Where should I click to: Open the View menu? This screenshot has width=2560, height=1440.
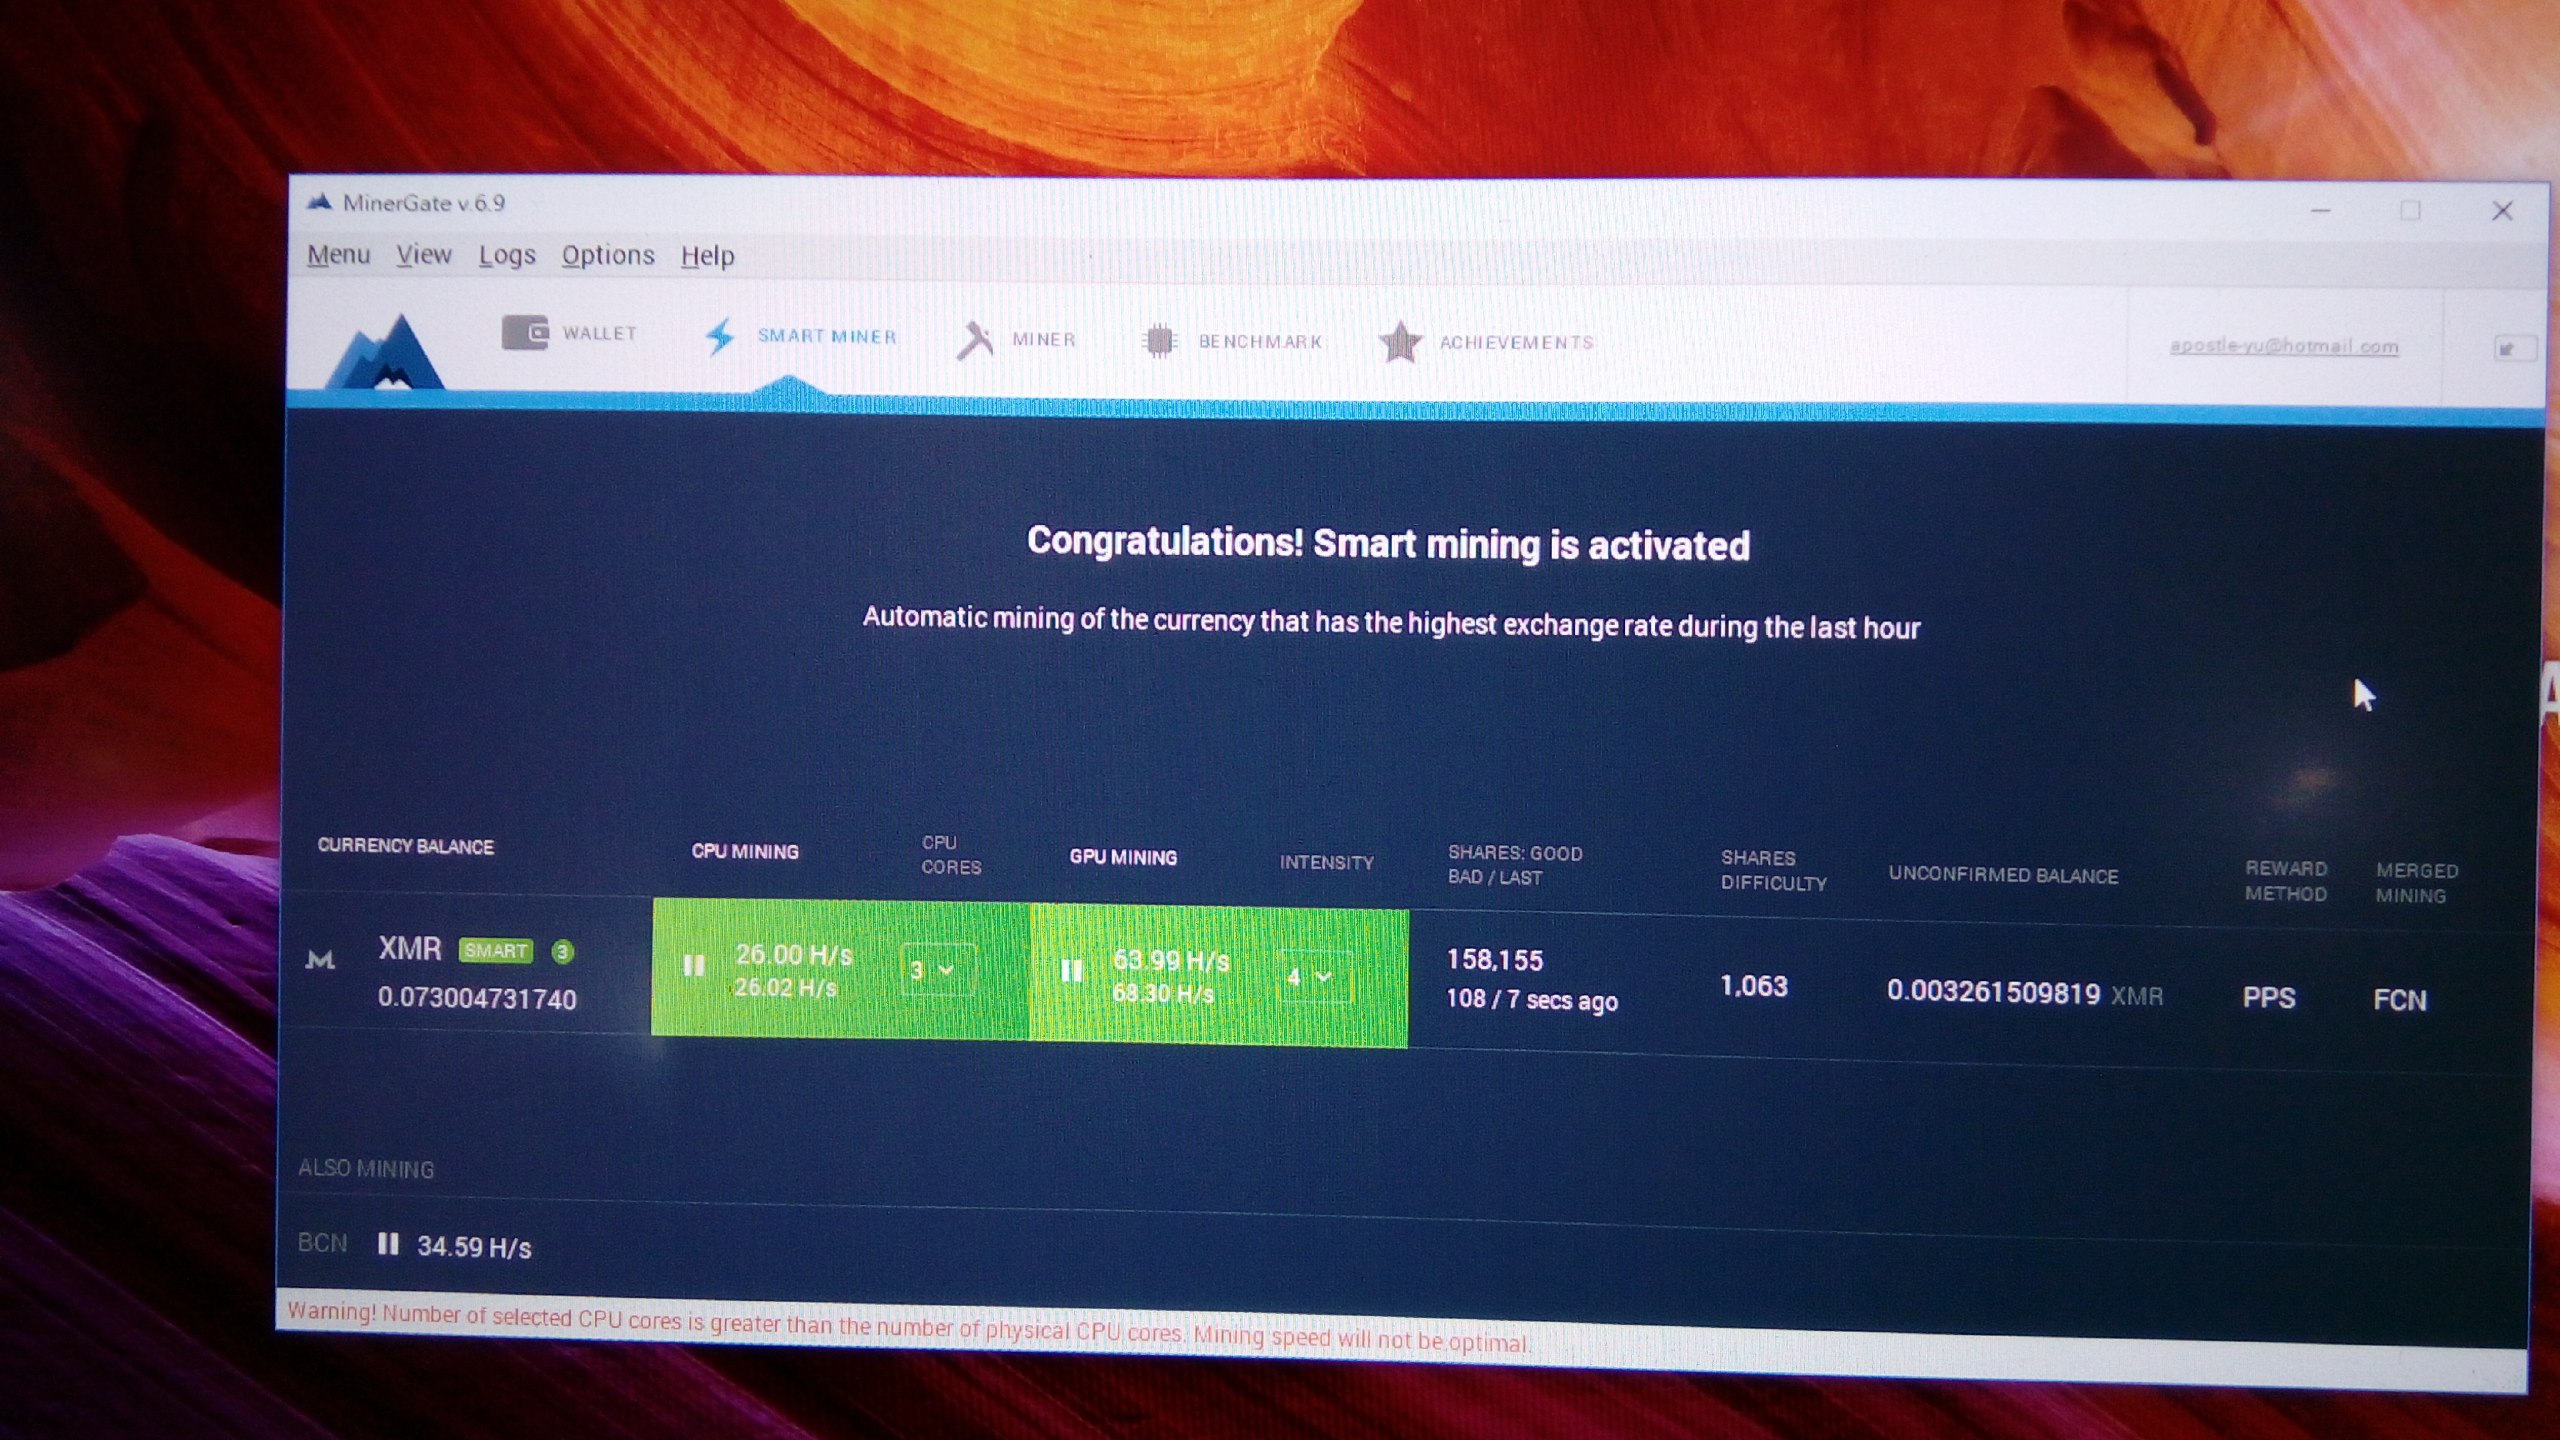point(424,256)
